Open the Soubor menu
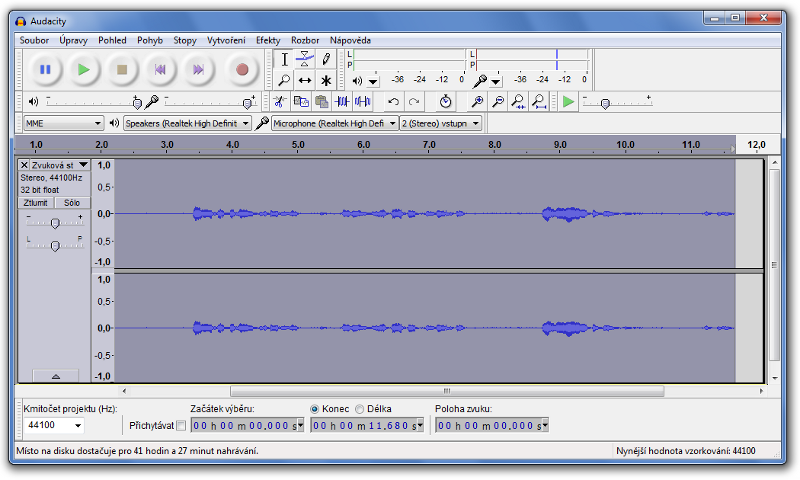The width and height of the screenshot is (800, 480). [x=34, y=40]
